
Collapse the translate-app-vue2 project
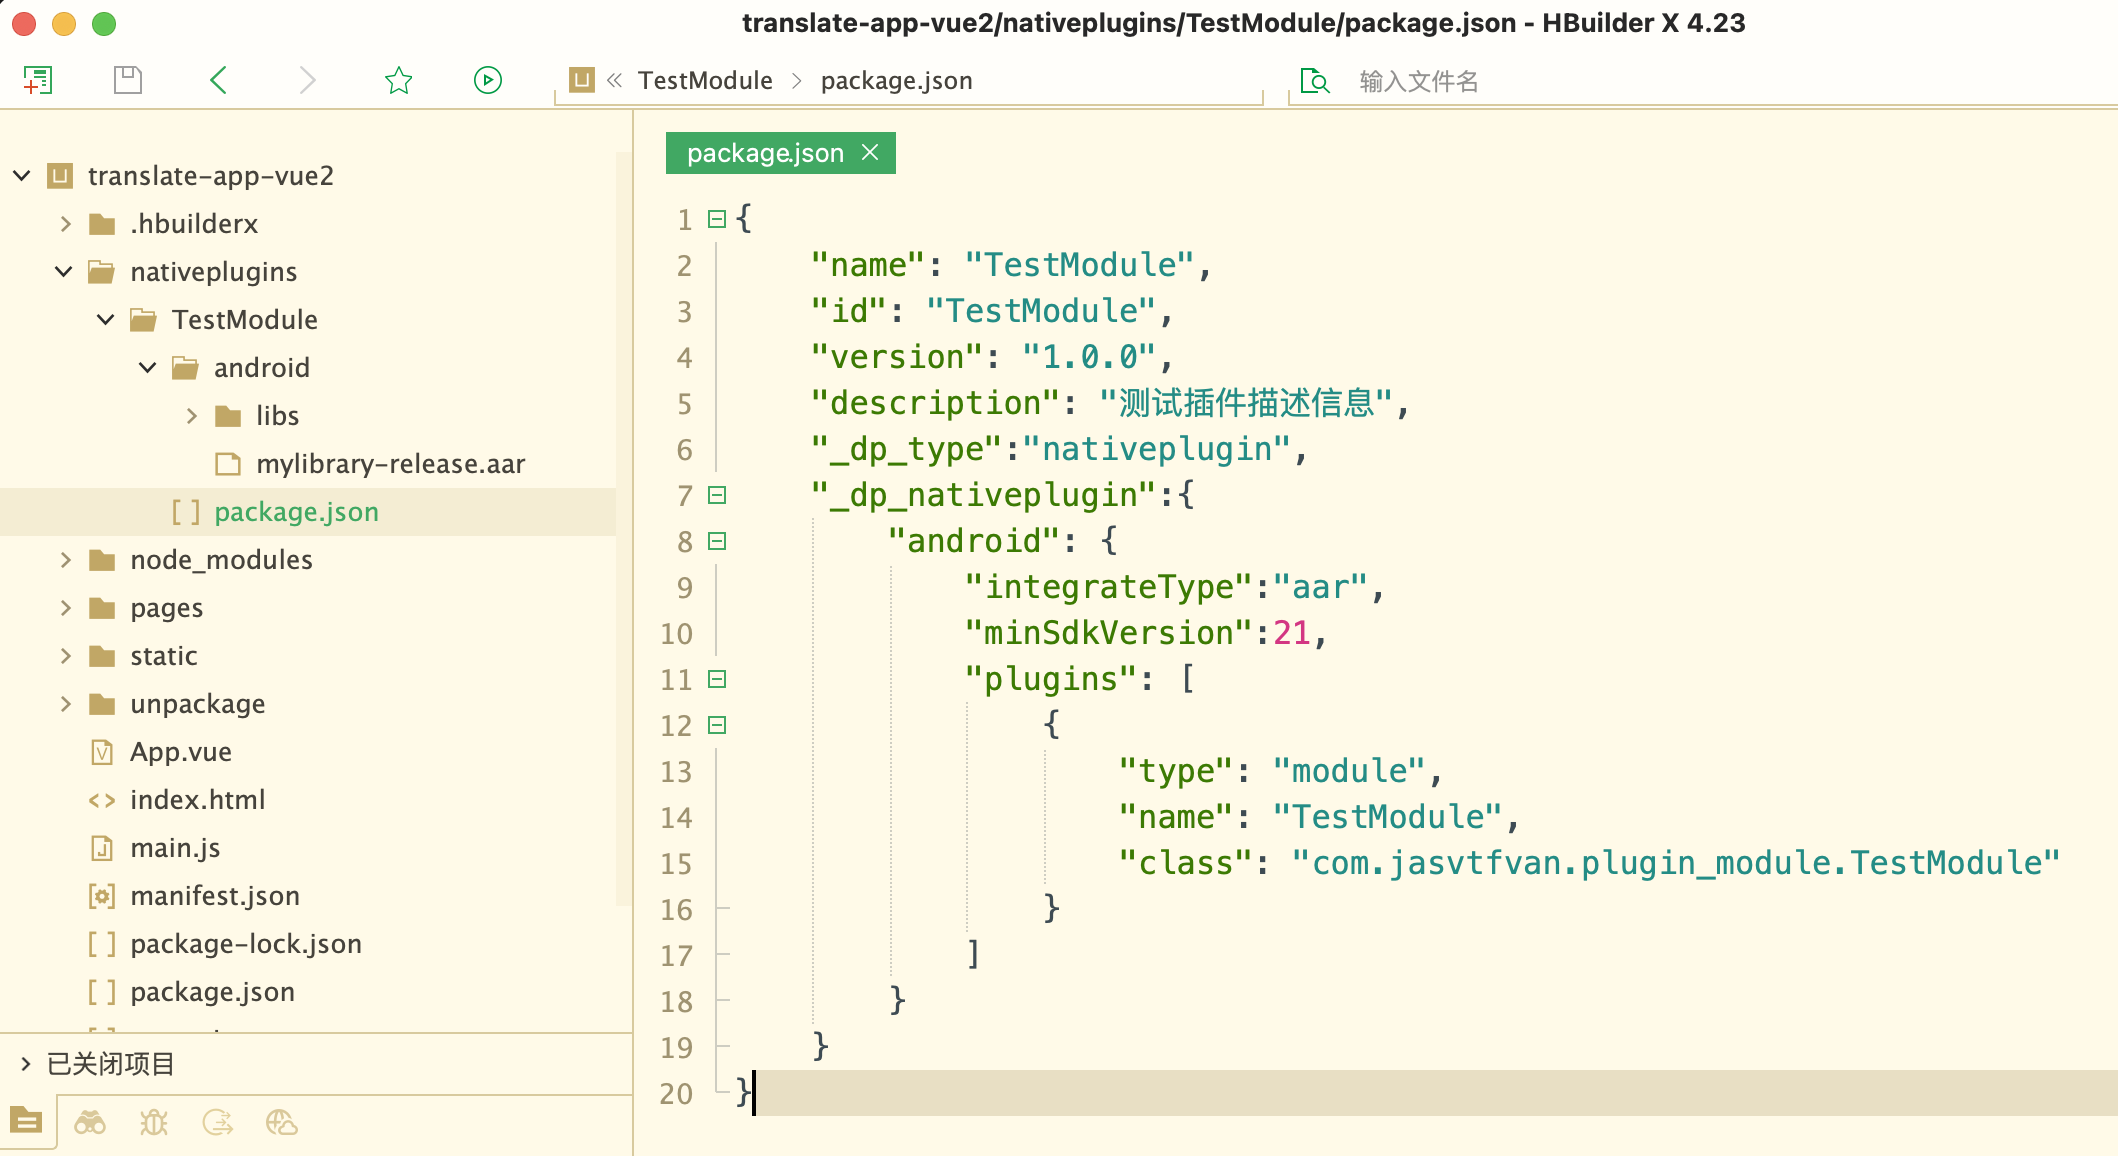[x=22, y=176]
